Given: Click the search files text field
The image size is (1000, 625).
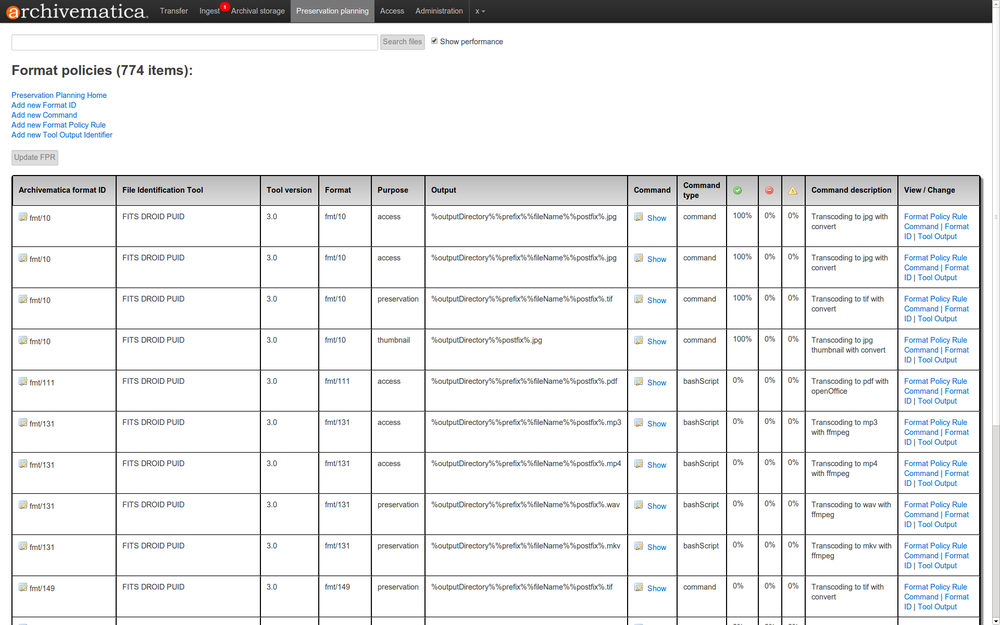Looking at the screenshot, I should [x=194, y=42].
